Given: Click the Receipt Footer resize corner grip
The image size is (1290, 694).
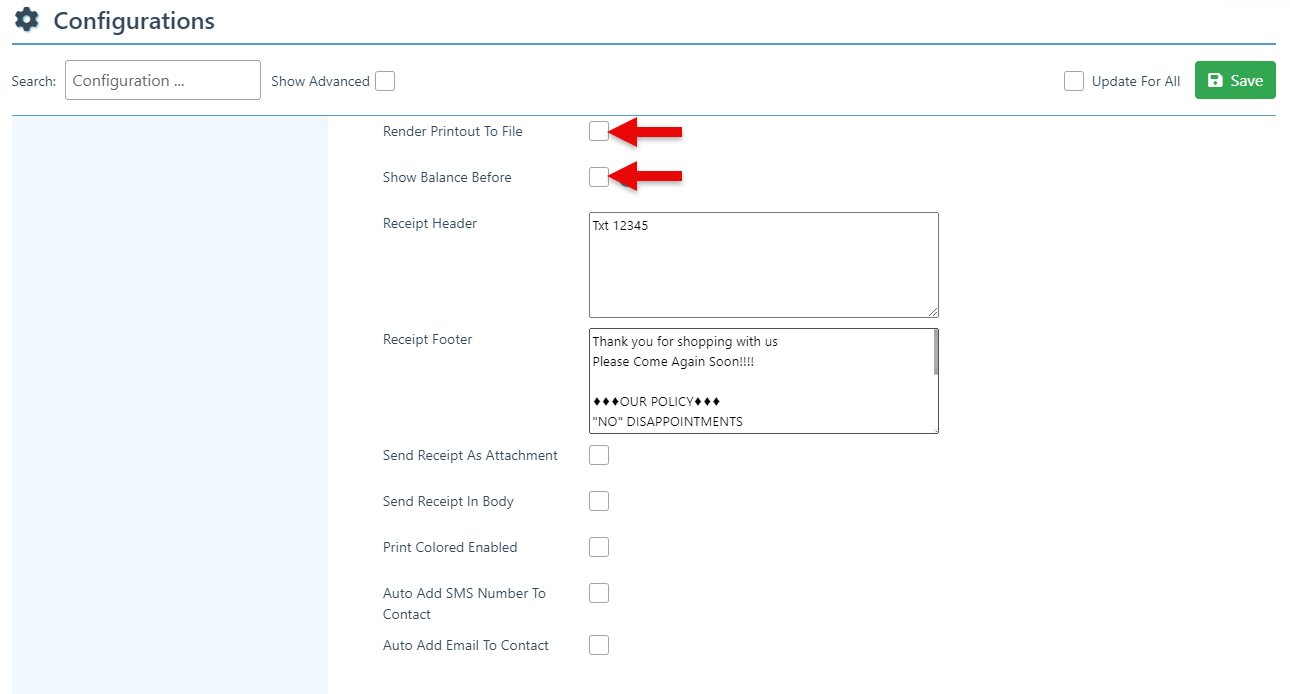Looking at the screenshot, I should pyautogui.click(x=934, y=429).
